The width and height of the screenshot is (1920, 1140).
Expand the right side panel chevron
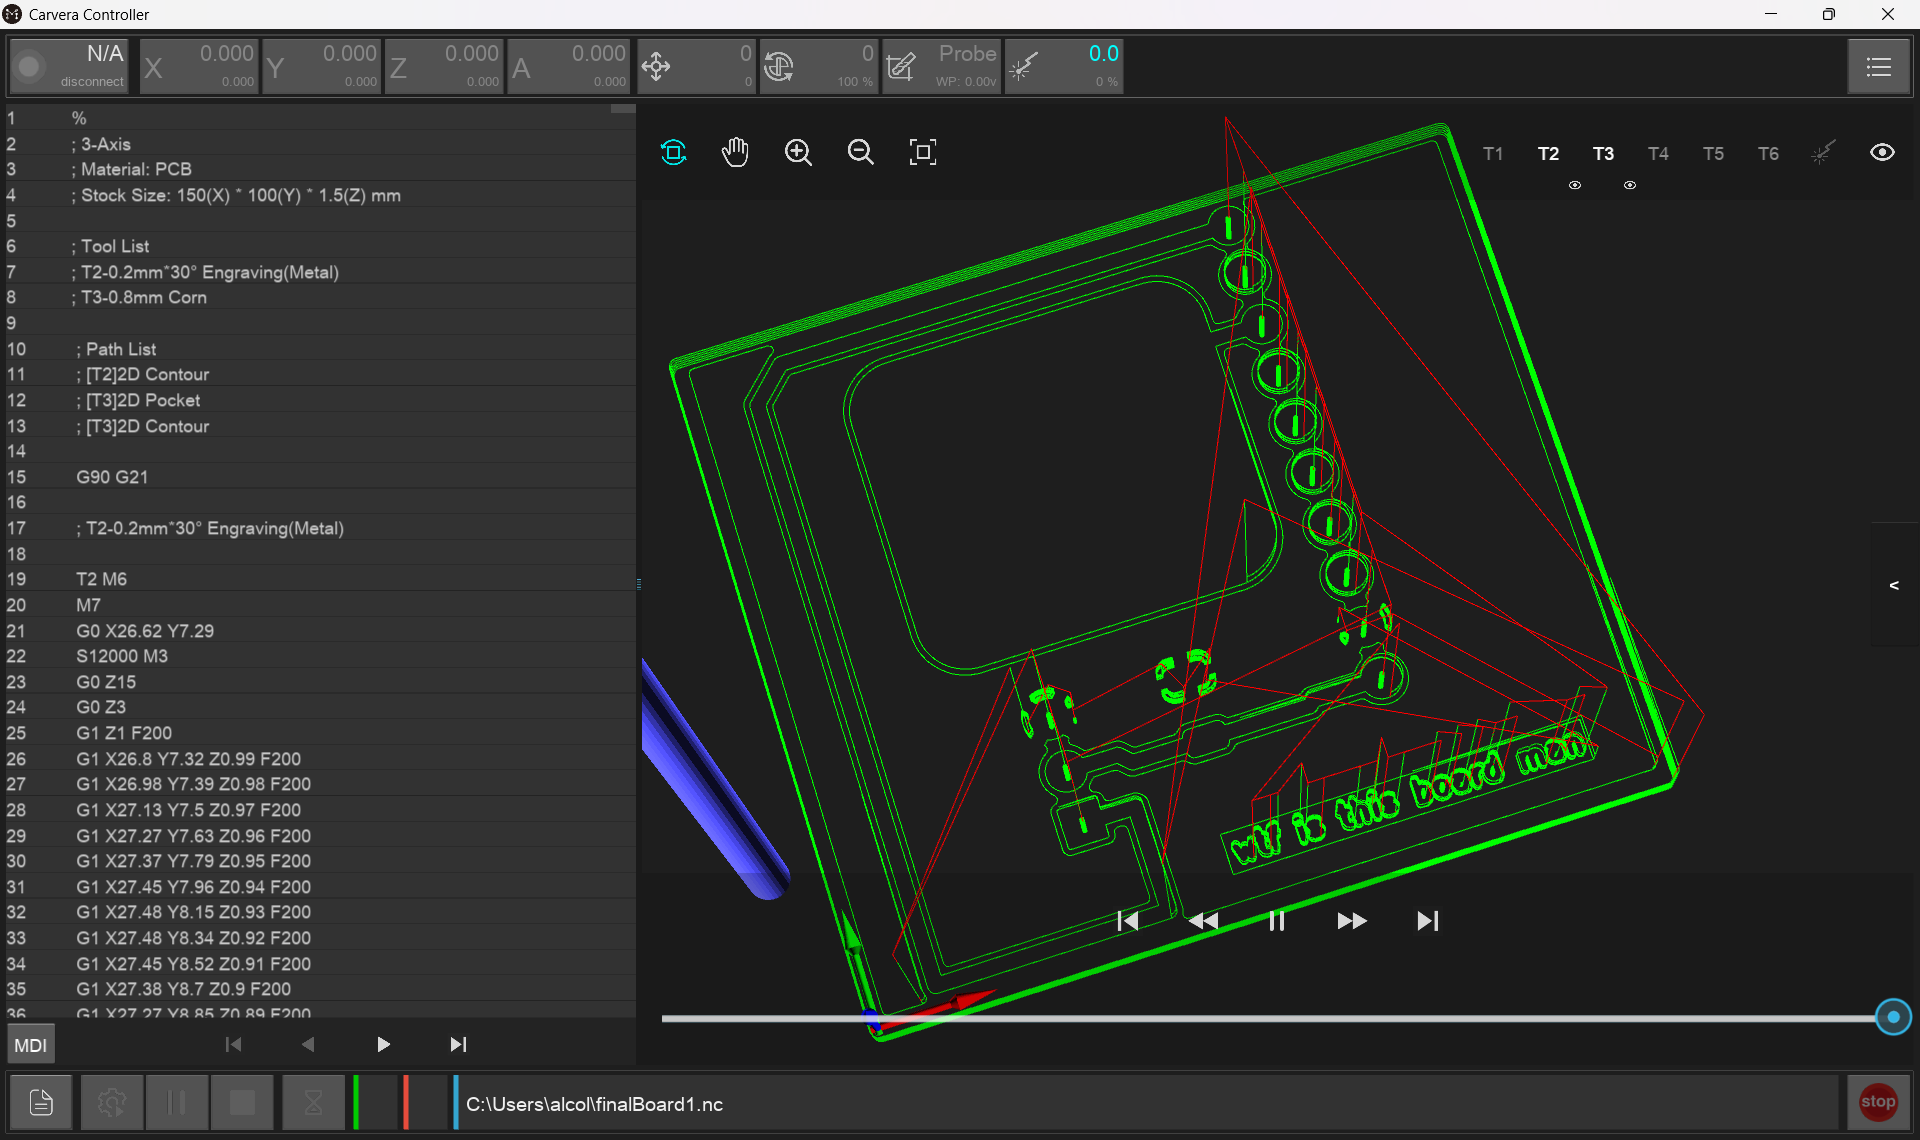(x=1894, y=585)
